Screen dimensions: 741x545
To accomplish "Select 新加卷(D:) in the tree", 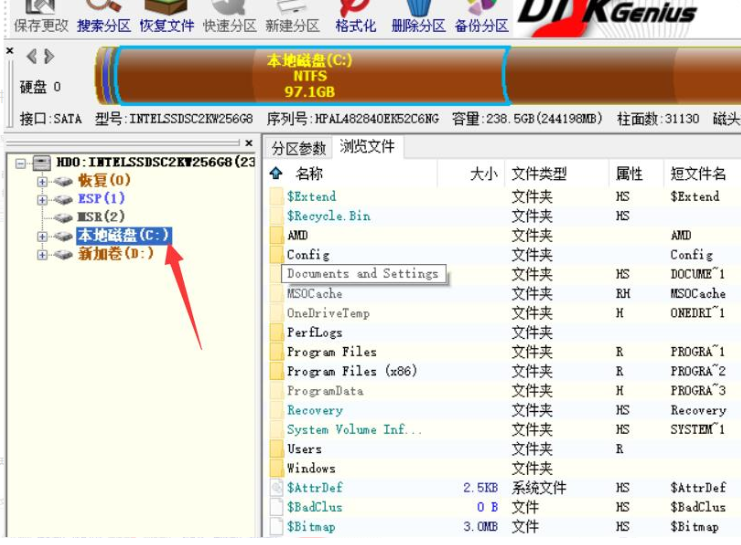I will 116,254.
